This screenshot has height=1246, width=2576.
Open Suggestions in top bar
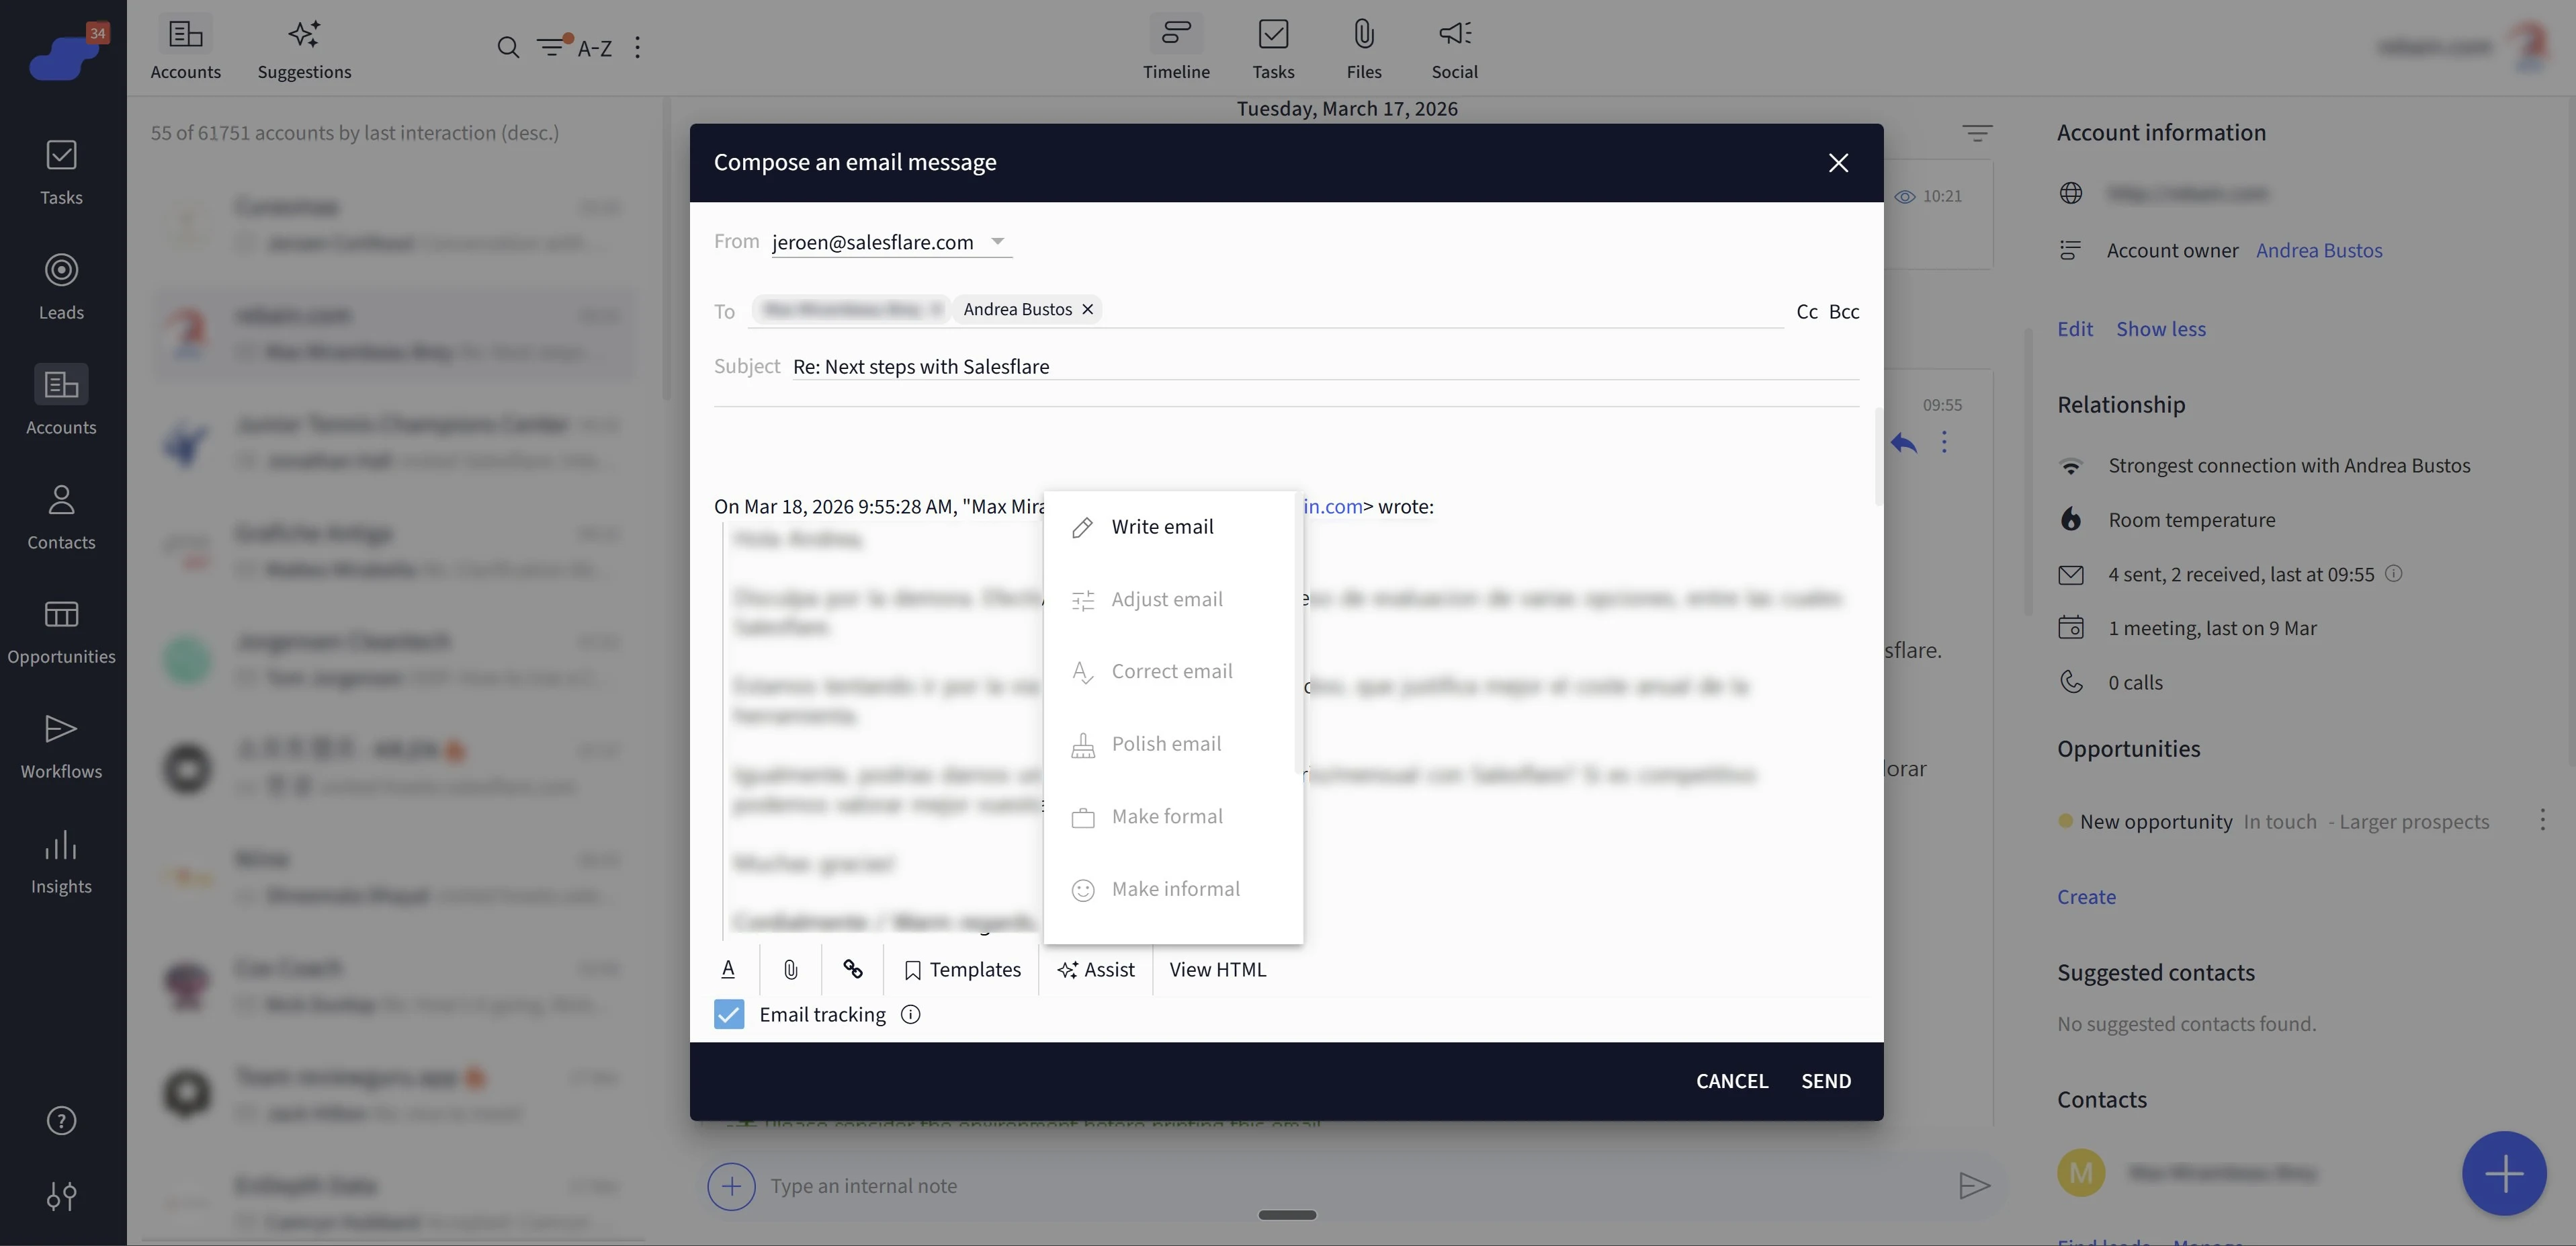(304, 48)
